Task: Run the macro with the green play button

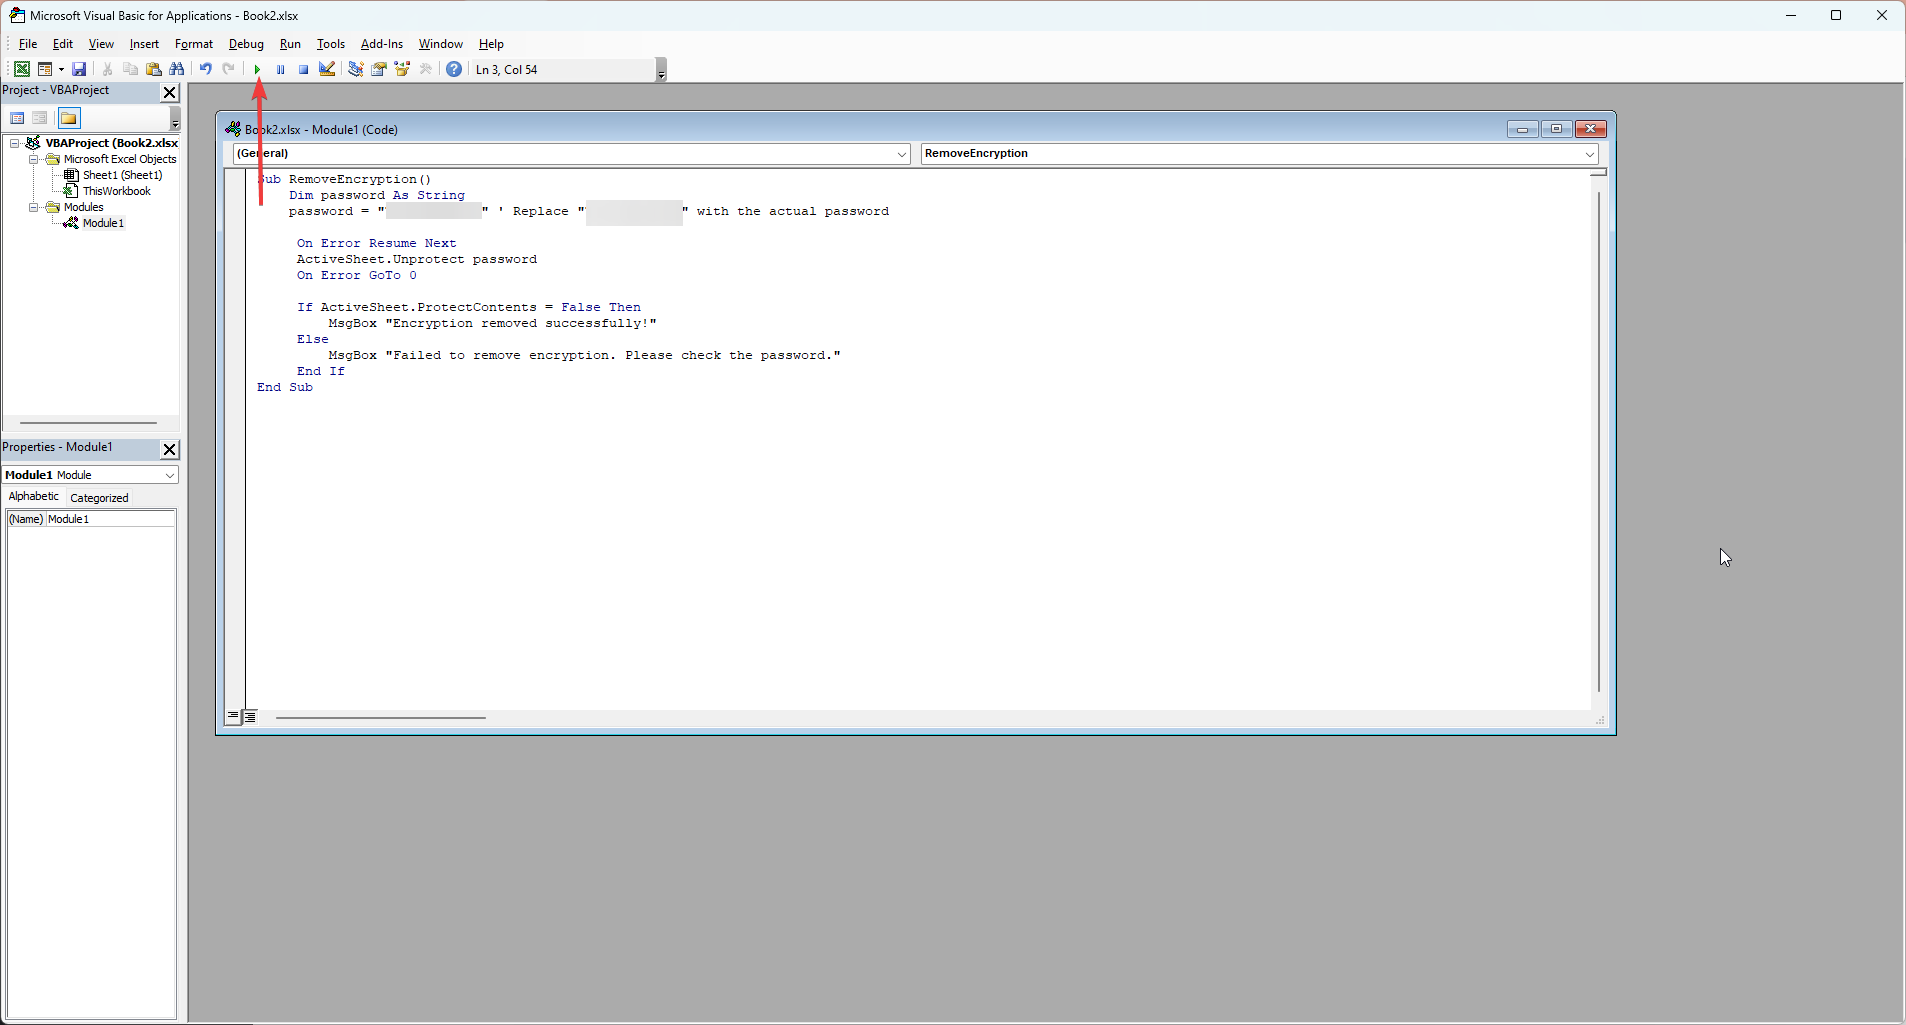Action: pyautogui.click(x=257, y=69)
